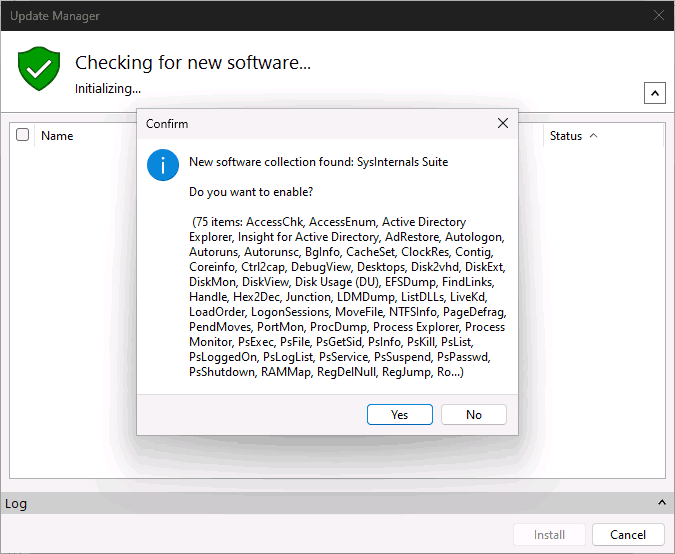Sort list by Name column header
Screen dimensions: 675x554
coord(57,136)
